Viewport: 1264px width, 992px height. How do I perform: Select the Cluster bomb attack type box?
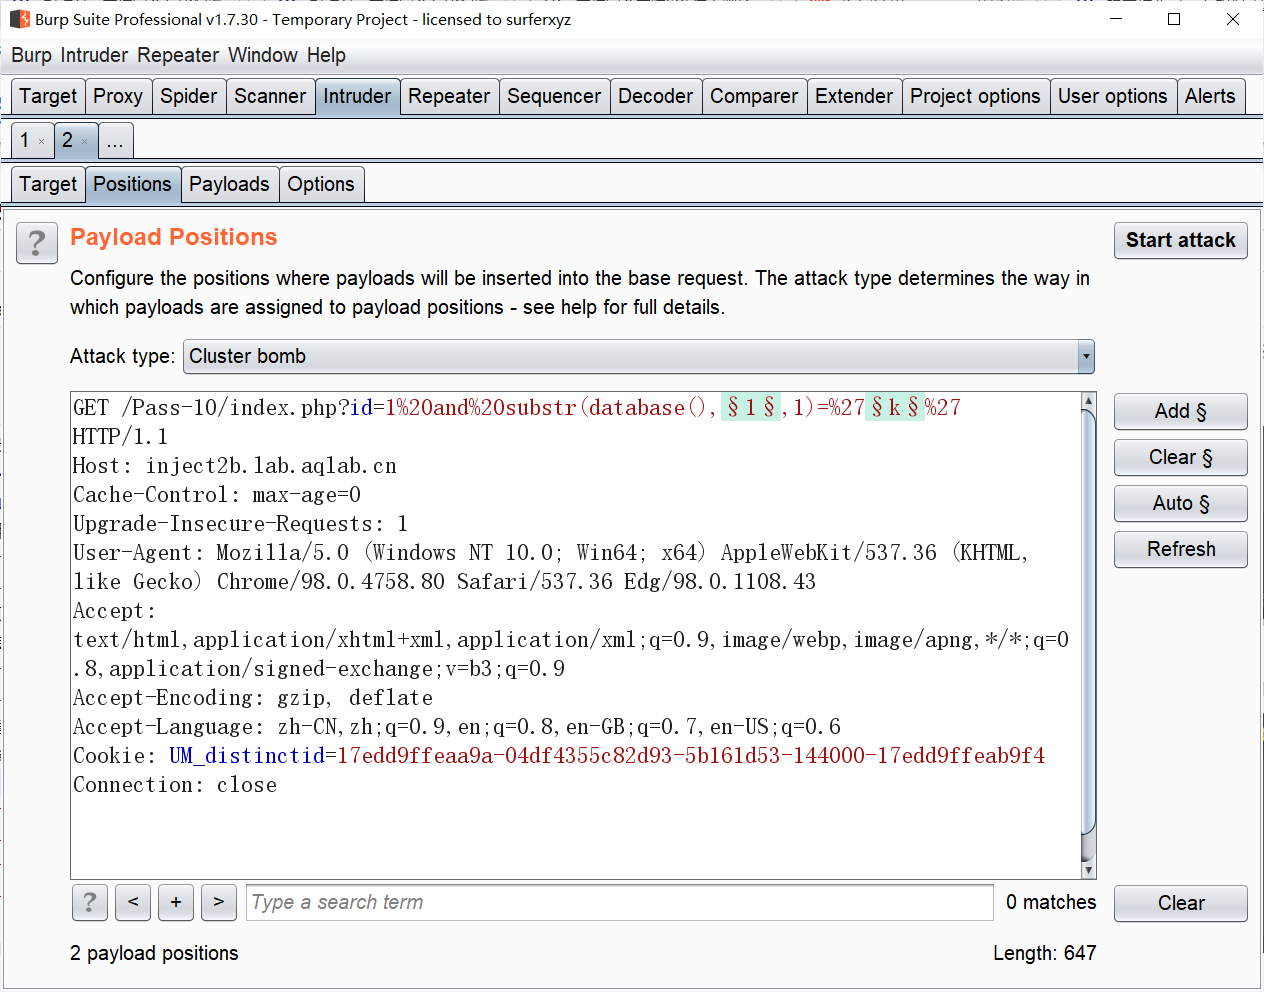coord(638,356)
